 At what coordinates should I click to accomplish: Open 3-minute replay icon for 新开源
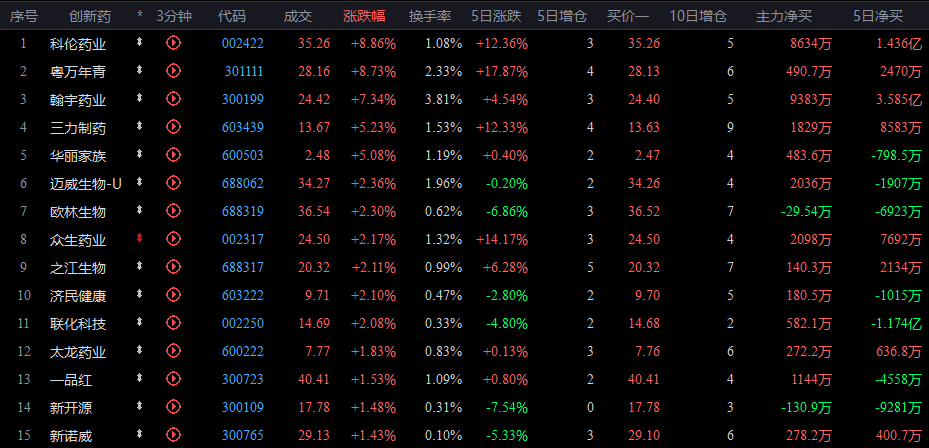point(173,407)
